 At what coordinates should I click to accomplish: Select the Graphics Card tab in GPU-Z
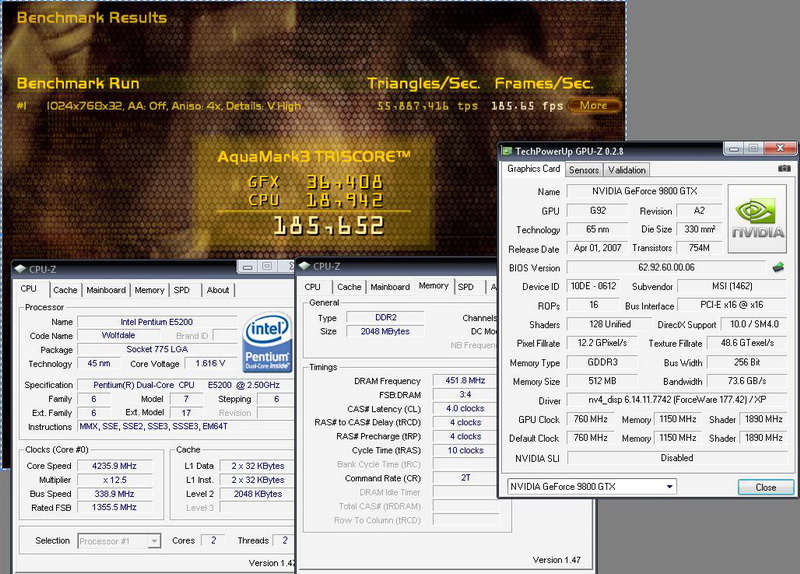point(534,168)
